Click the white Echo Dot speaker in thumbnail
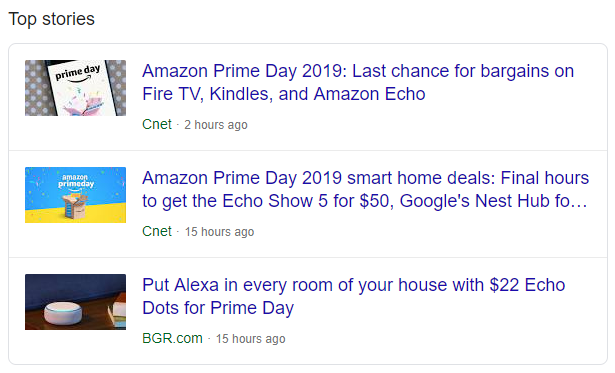 pyautogui.click(x=63, y=313)
